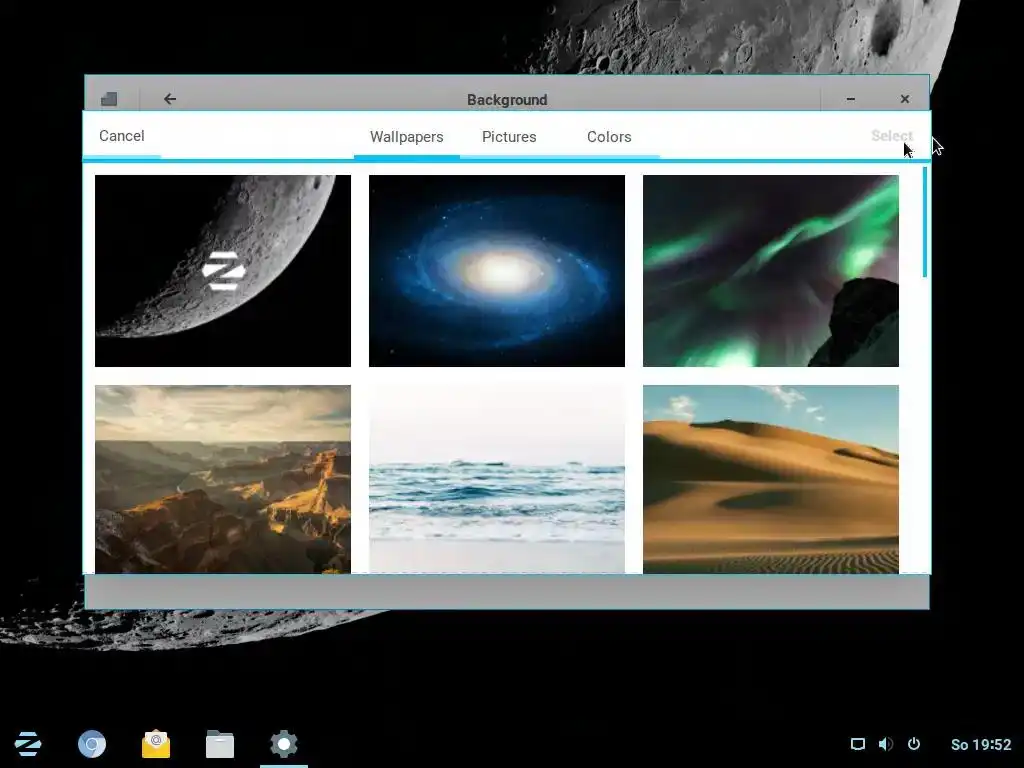Choose the moon Zorin logo wallpaper
The width and height of the screenshot is (1024, 768).
(x=223, y=271)
